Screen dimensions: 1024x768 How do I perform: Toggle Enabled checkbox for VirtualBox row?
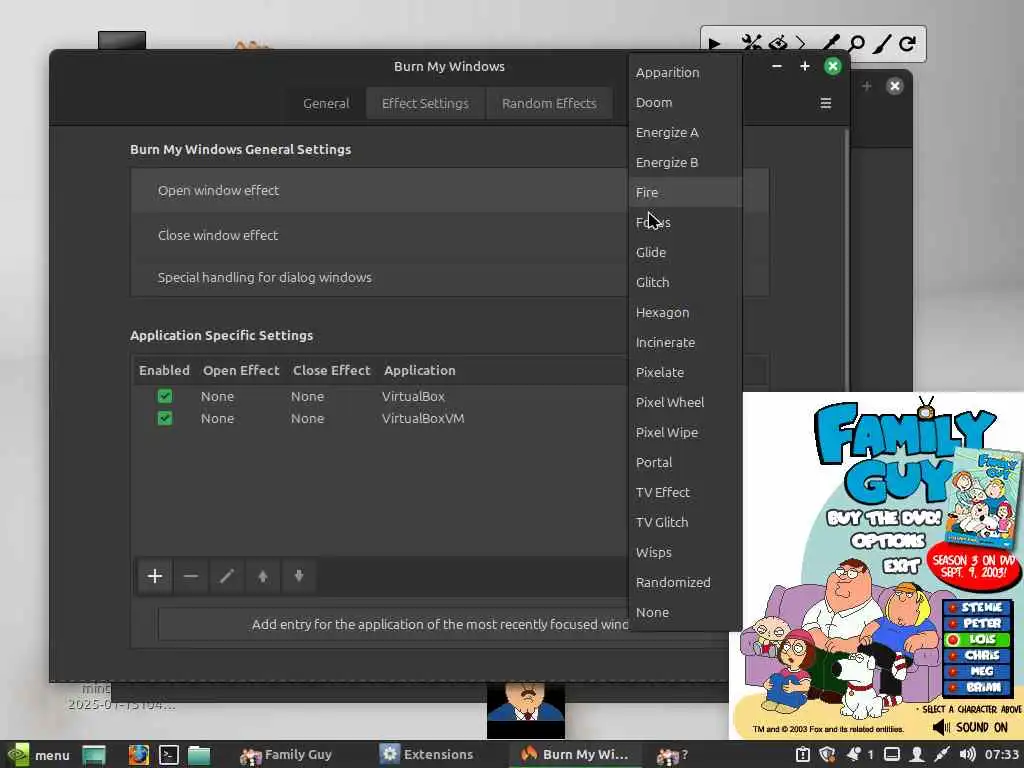[165, 396]
